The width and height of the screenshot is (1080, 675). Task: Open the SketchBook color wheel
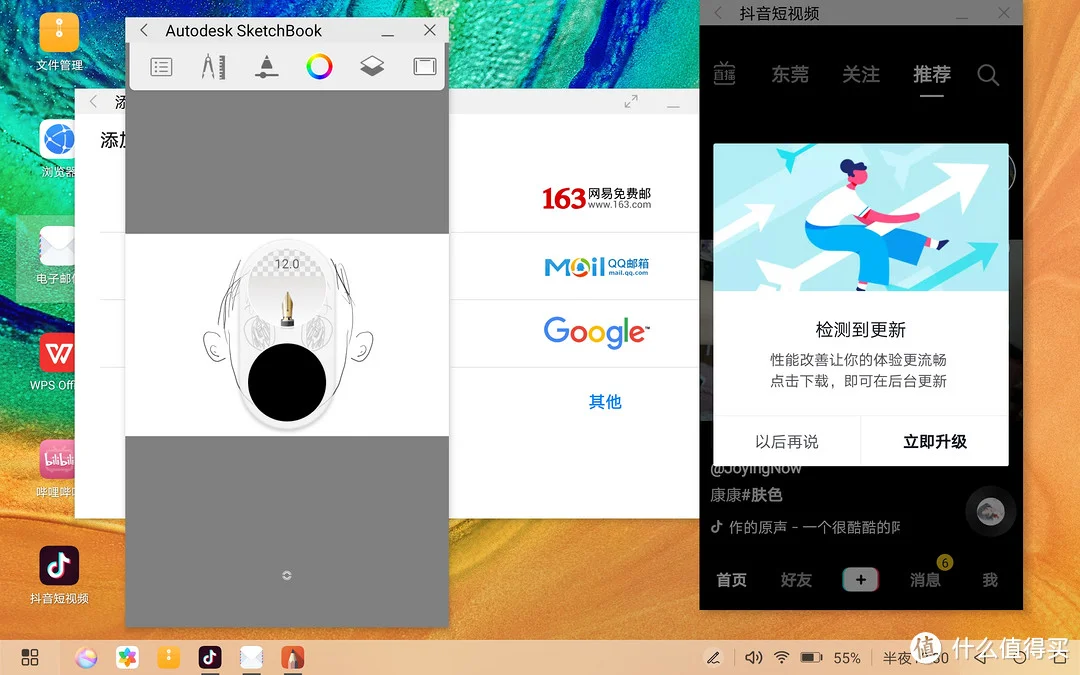coord(319,67)
